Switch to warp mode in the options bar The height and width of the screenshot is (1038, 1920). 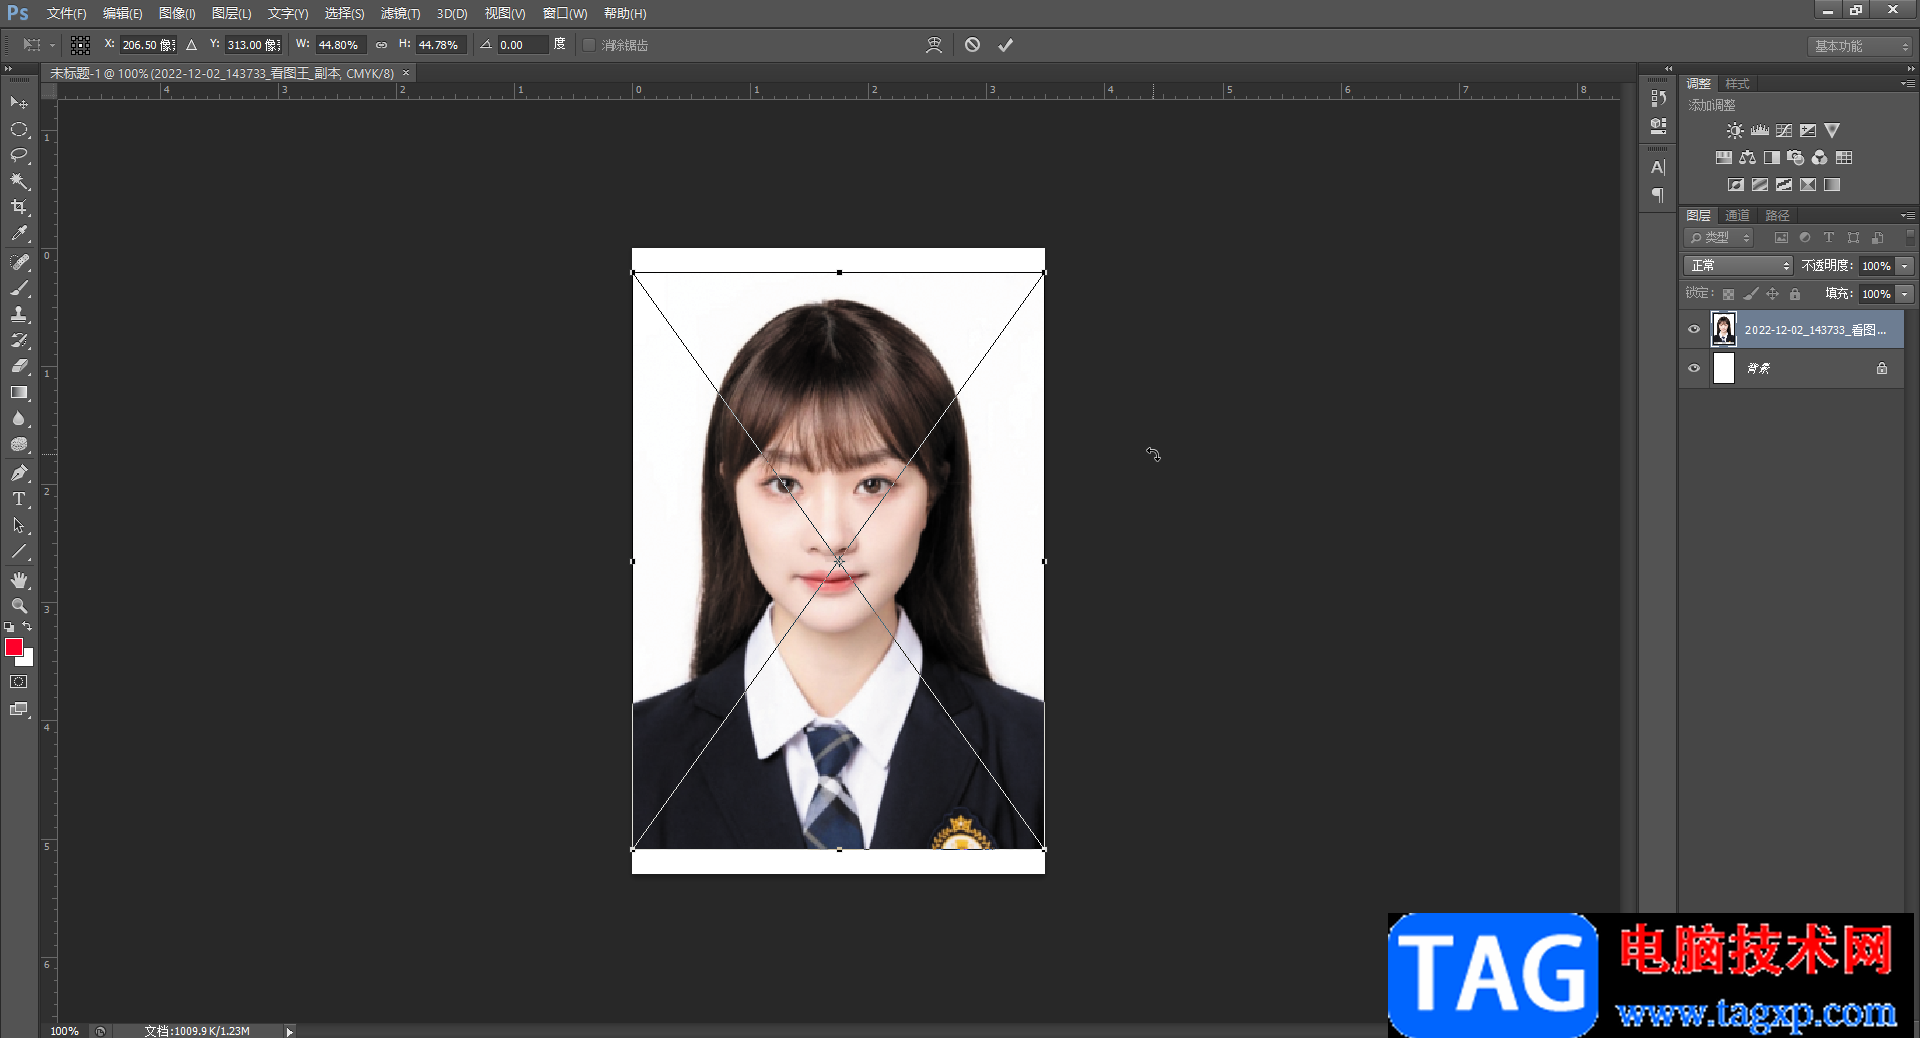click(934, 45)
